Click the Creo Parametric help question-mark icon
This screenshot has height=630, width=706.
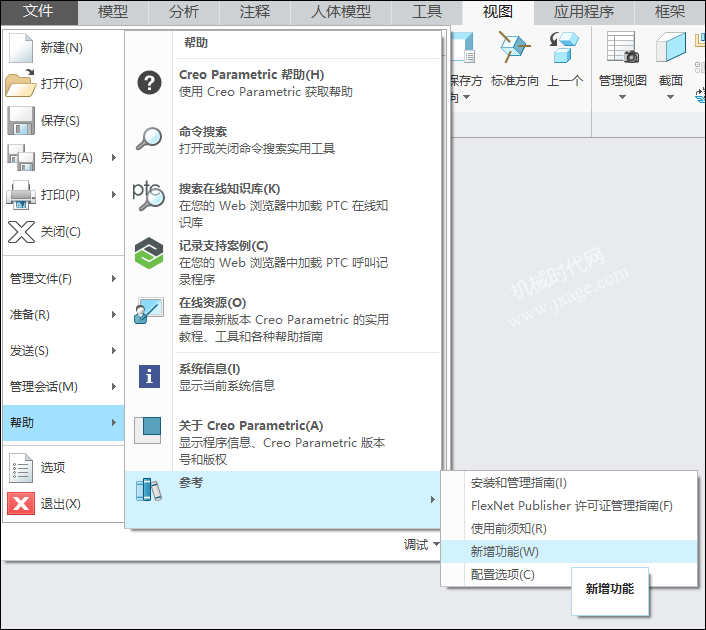coord(149,83)
